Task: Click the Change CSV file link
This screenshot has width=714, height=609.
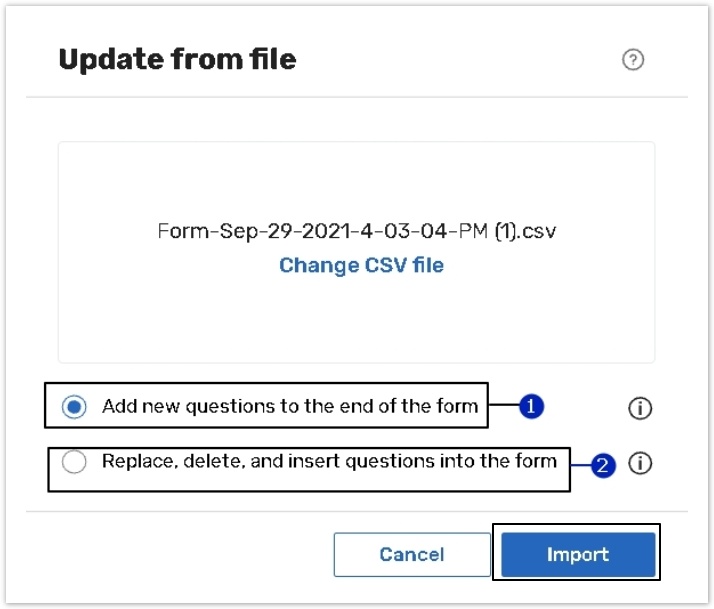Action: 361,265
